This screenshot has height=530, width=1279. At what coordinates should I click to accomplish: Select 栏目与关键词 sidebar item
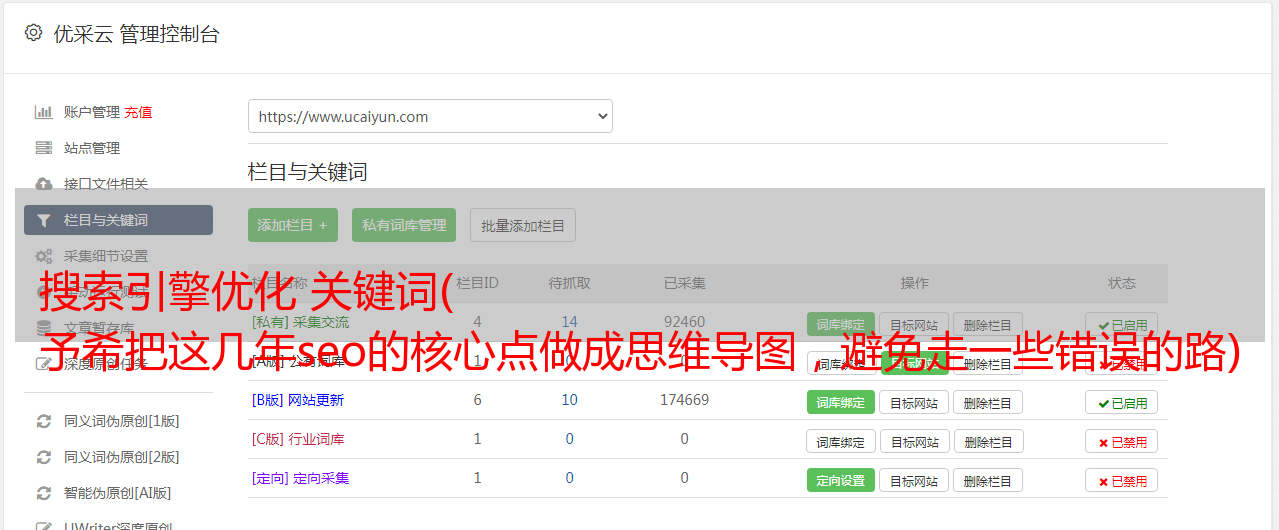pyautogui.click(x=118, y=220)
